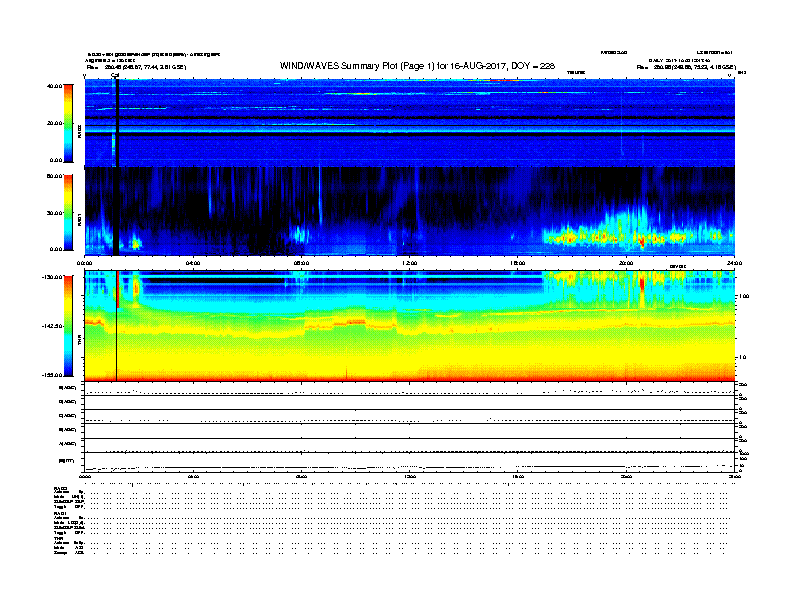Click the 08:00 tick label under bottom strip charts

pos(301,477)
